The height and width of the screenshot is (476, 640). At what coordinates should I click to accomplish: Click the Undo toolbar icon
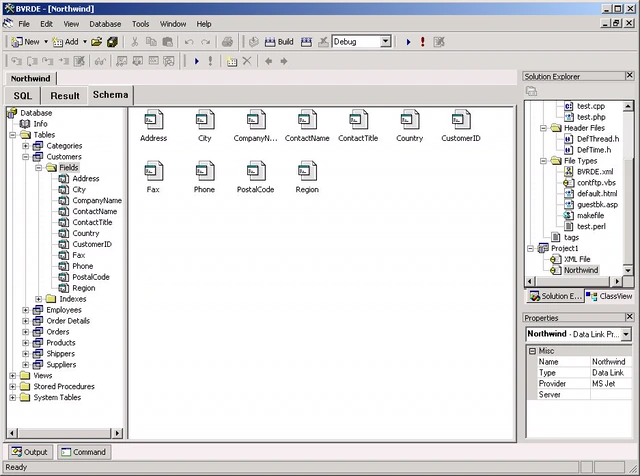(x=189, y=42)
